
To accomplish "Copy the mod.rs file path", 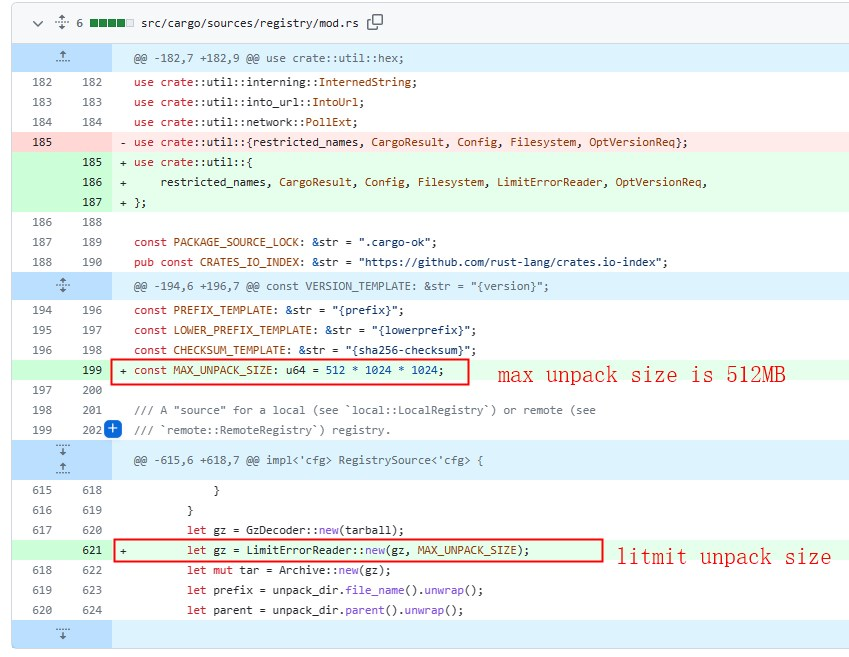I will pos(375,22).
